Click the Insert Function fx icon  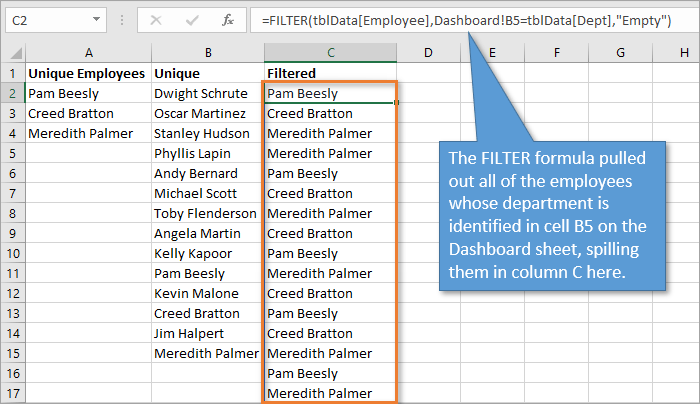227,19
